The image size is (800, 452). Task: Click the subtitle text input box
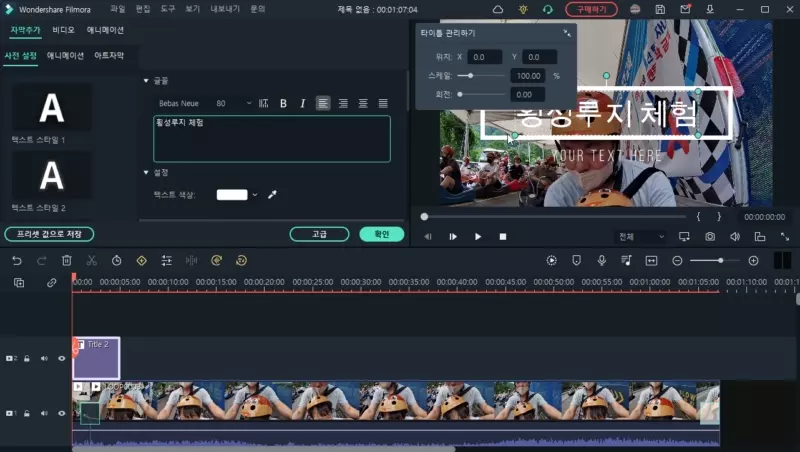pyautogui.click(x=272, y=139)
